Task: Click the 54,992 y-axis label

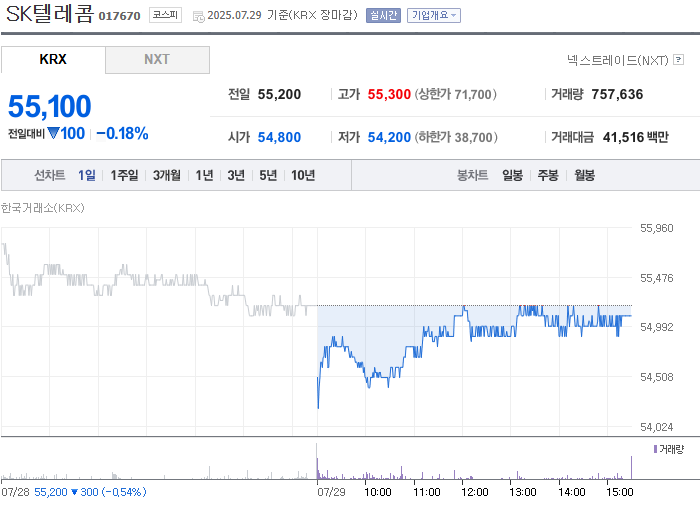Action: click(x=656, y=327)
